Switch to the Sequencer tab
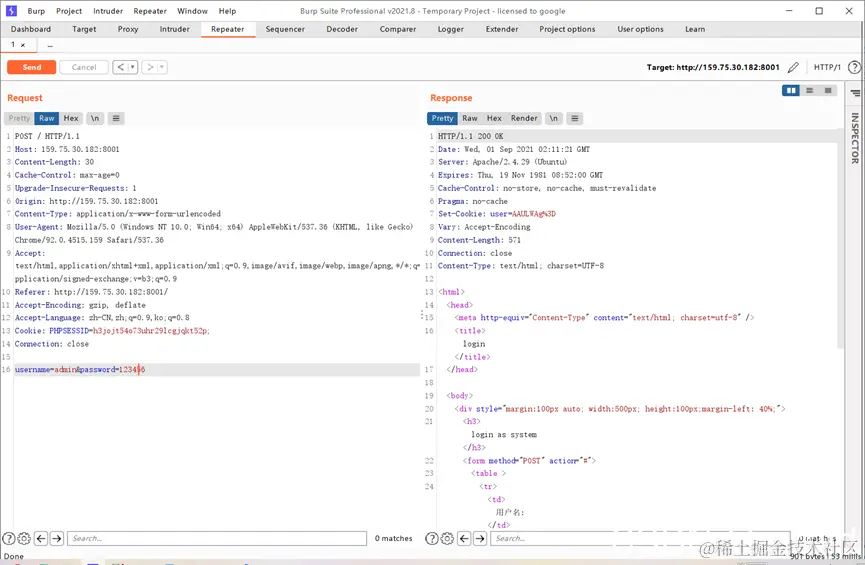 pos(285,29)
